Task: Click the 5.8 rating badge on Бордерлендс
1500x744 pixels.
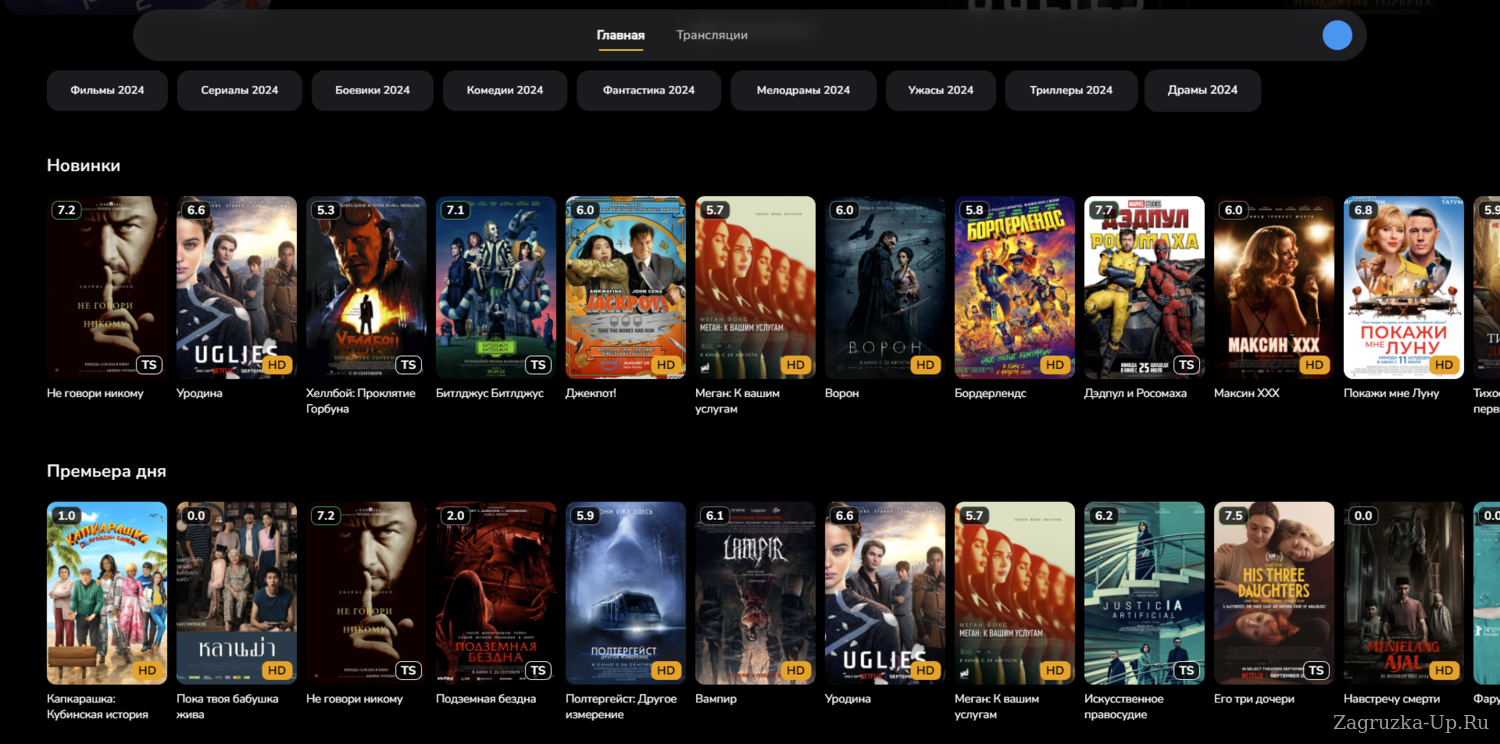Action: tap(974, 210)
